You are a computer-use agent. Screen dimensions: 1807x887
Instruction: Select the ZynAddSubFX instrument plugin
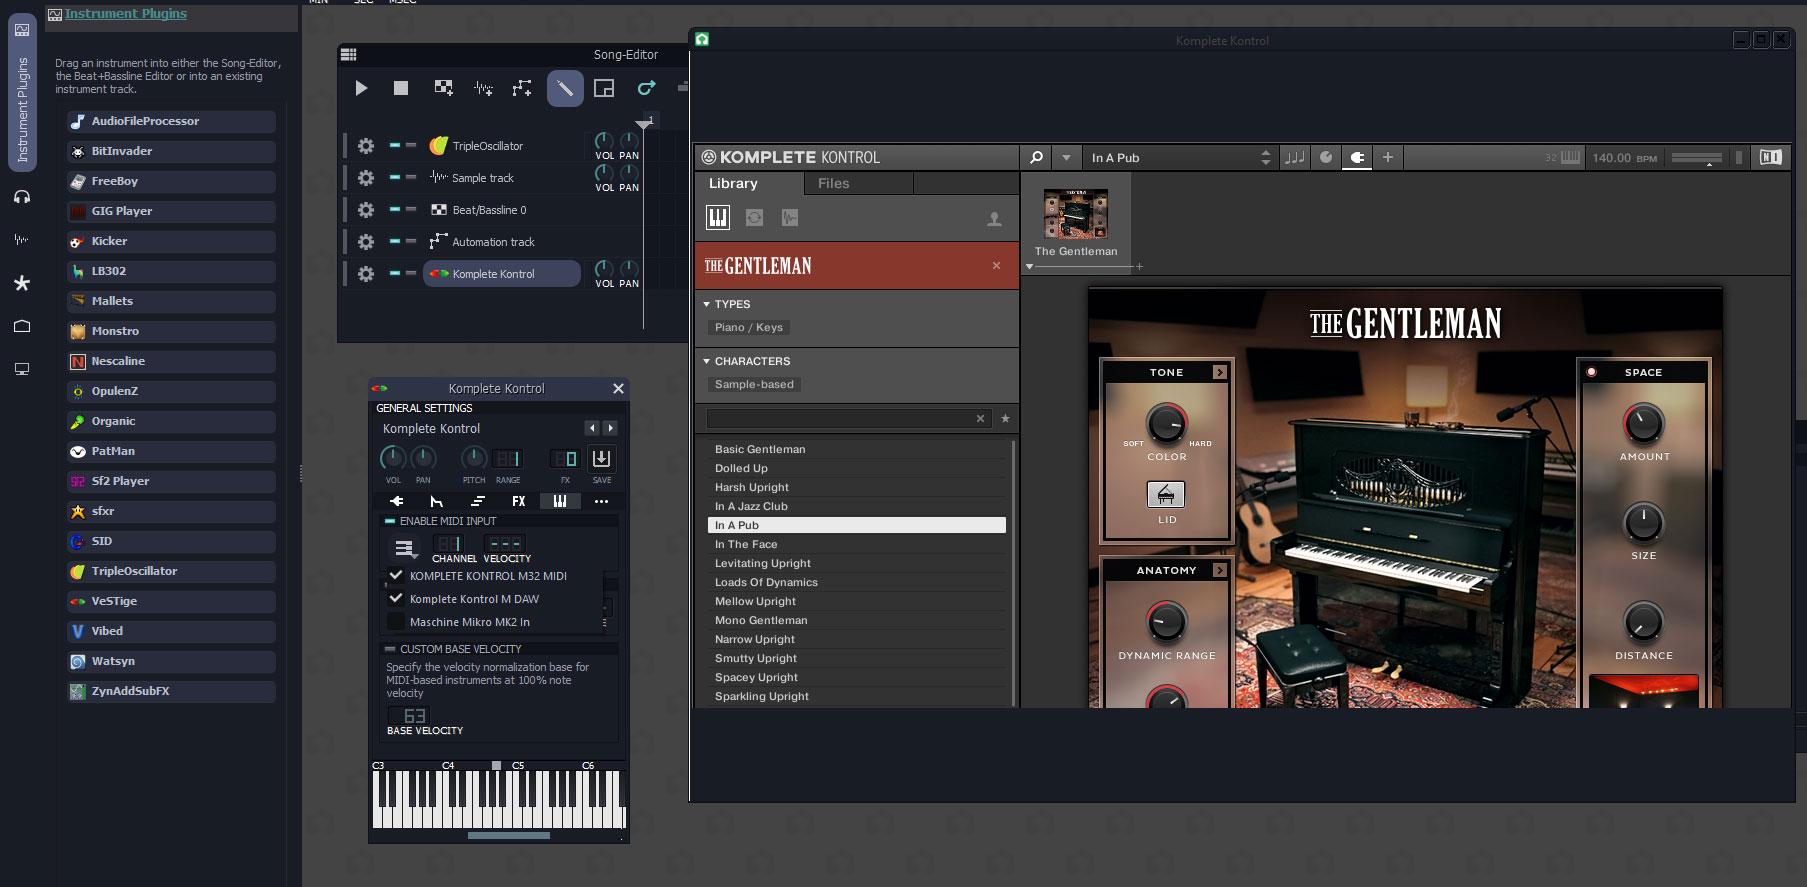[x=171, y=691]
